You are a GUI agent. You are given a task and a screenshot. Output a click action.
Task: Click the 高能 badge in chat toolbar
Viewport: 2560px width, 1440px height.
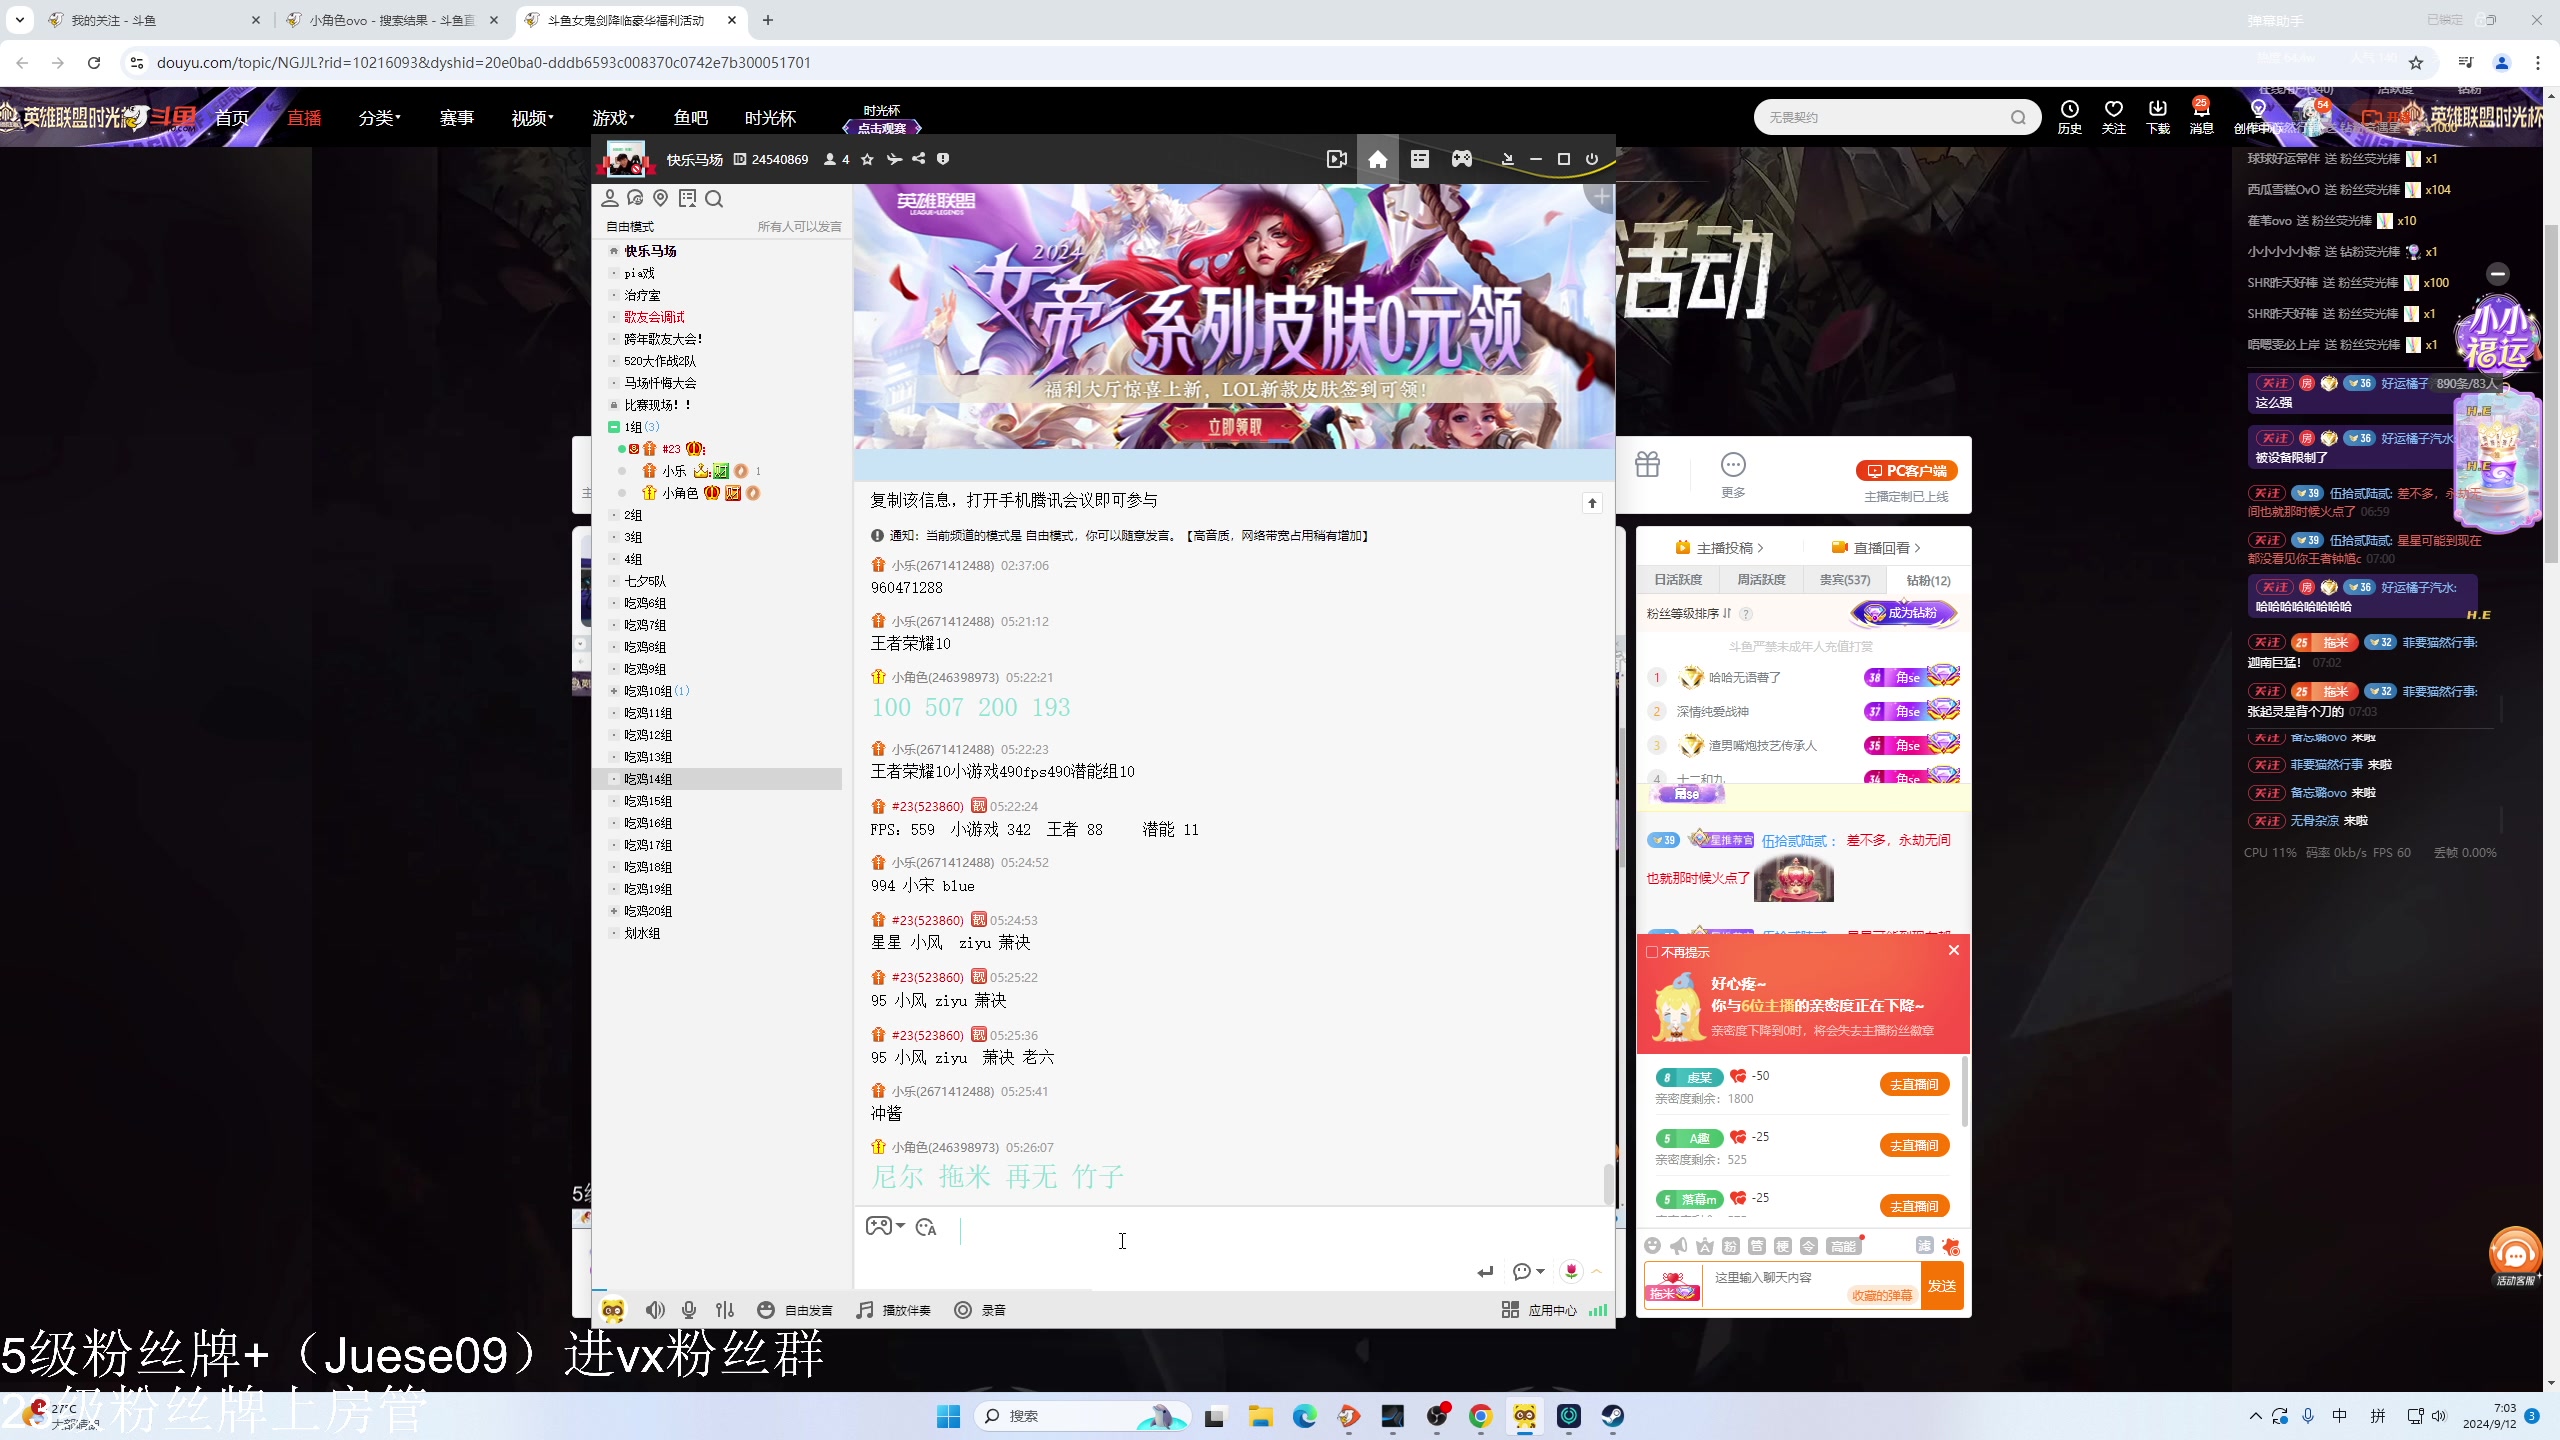click(1843, 1246)
